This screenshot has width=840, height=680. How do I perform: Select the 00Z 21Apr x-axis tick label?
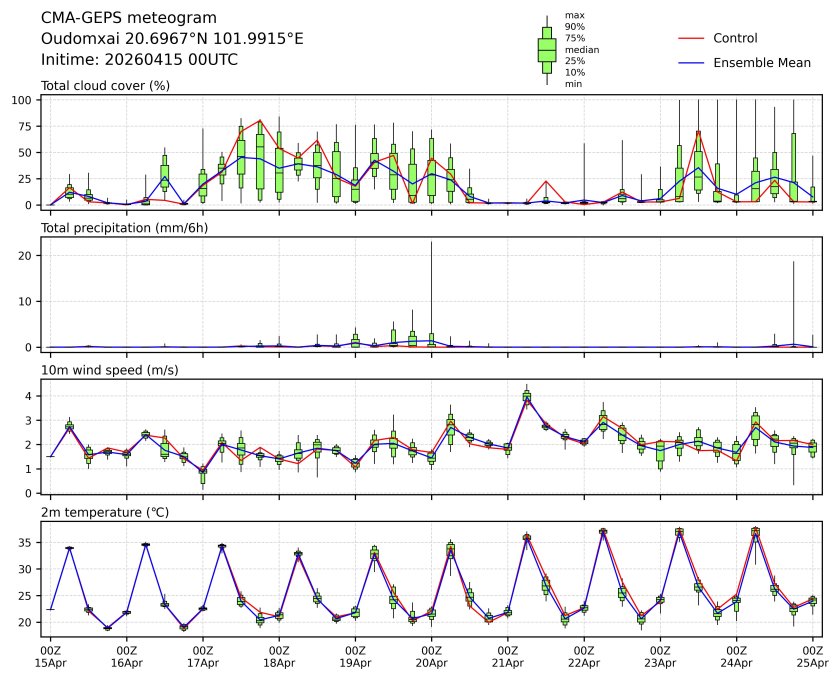[508, 656]
